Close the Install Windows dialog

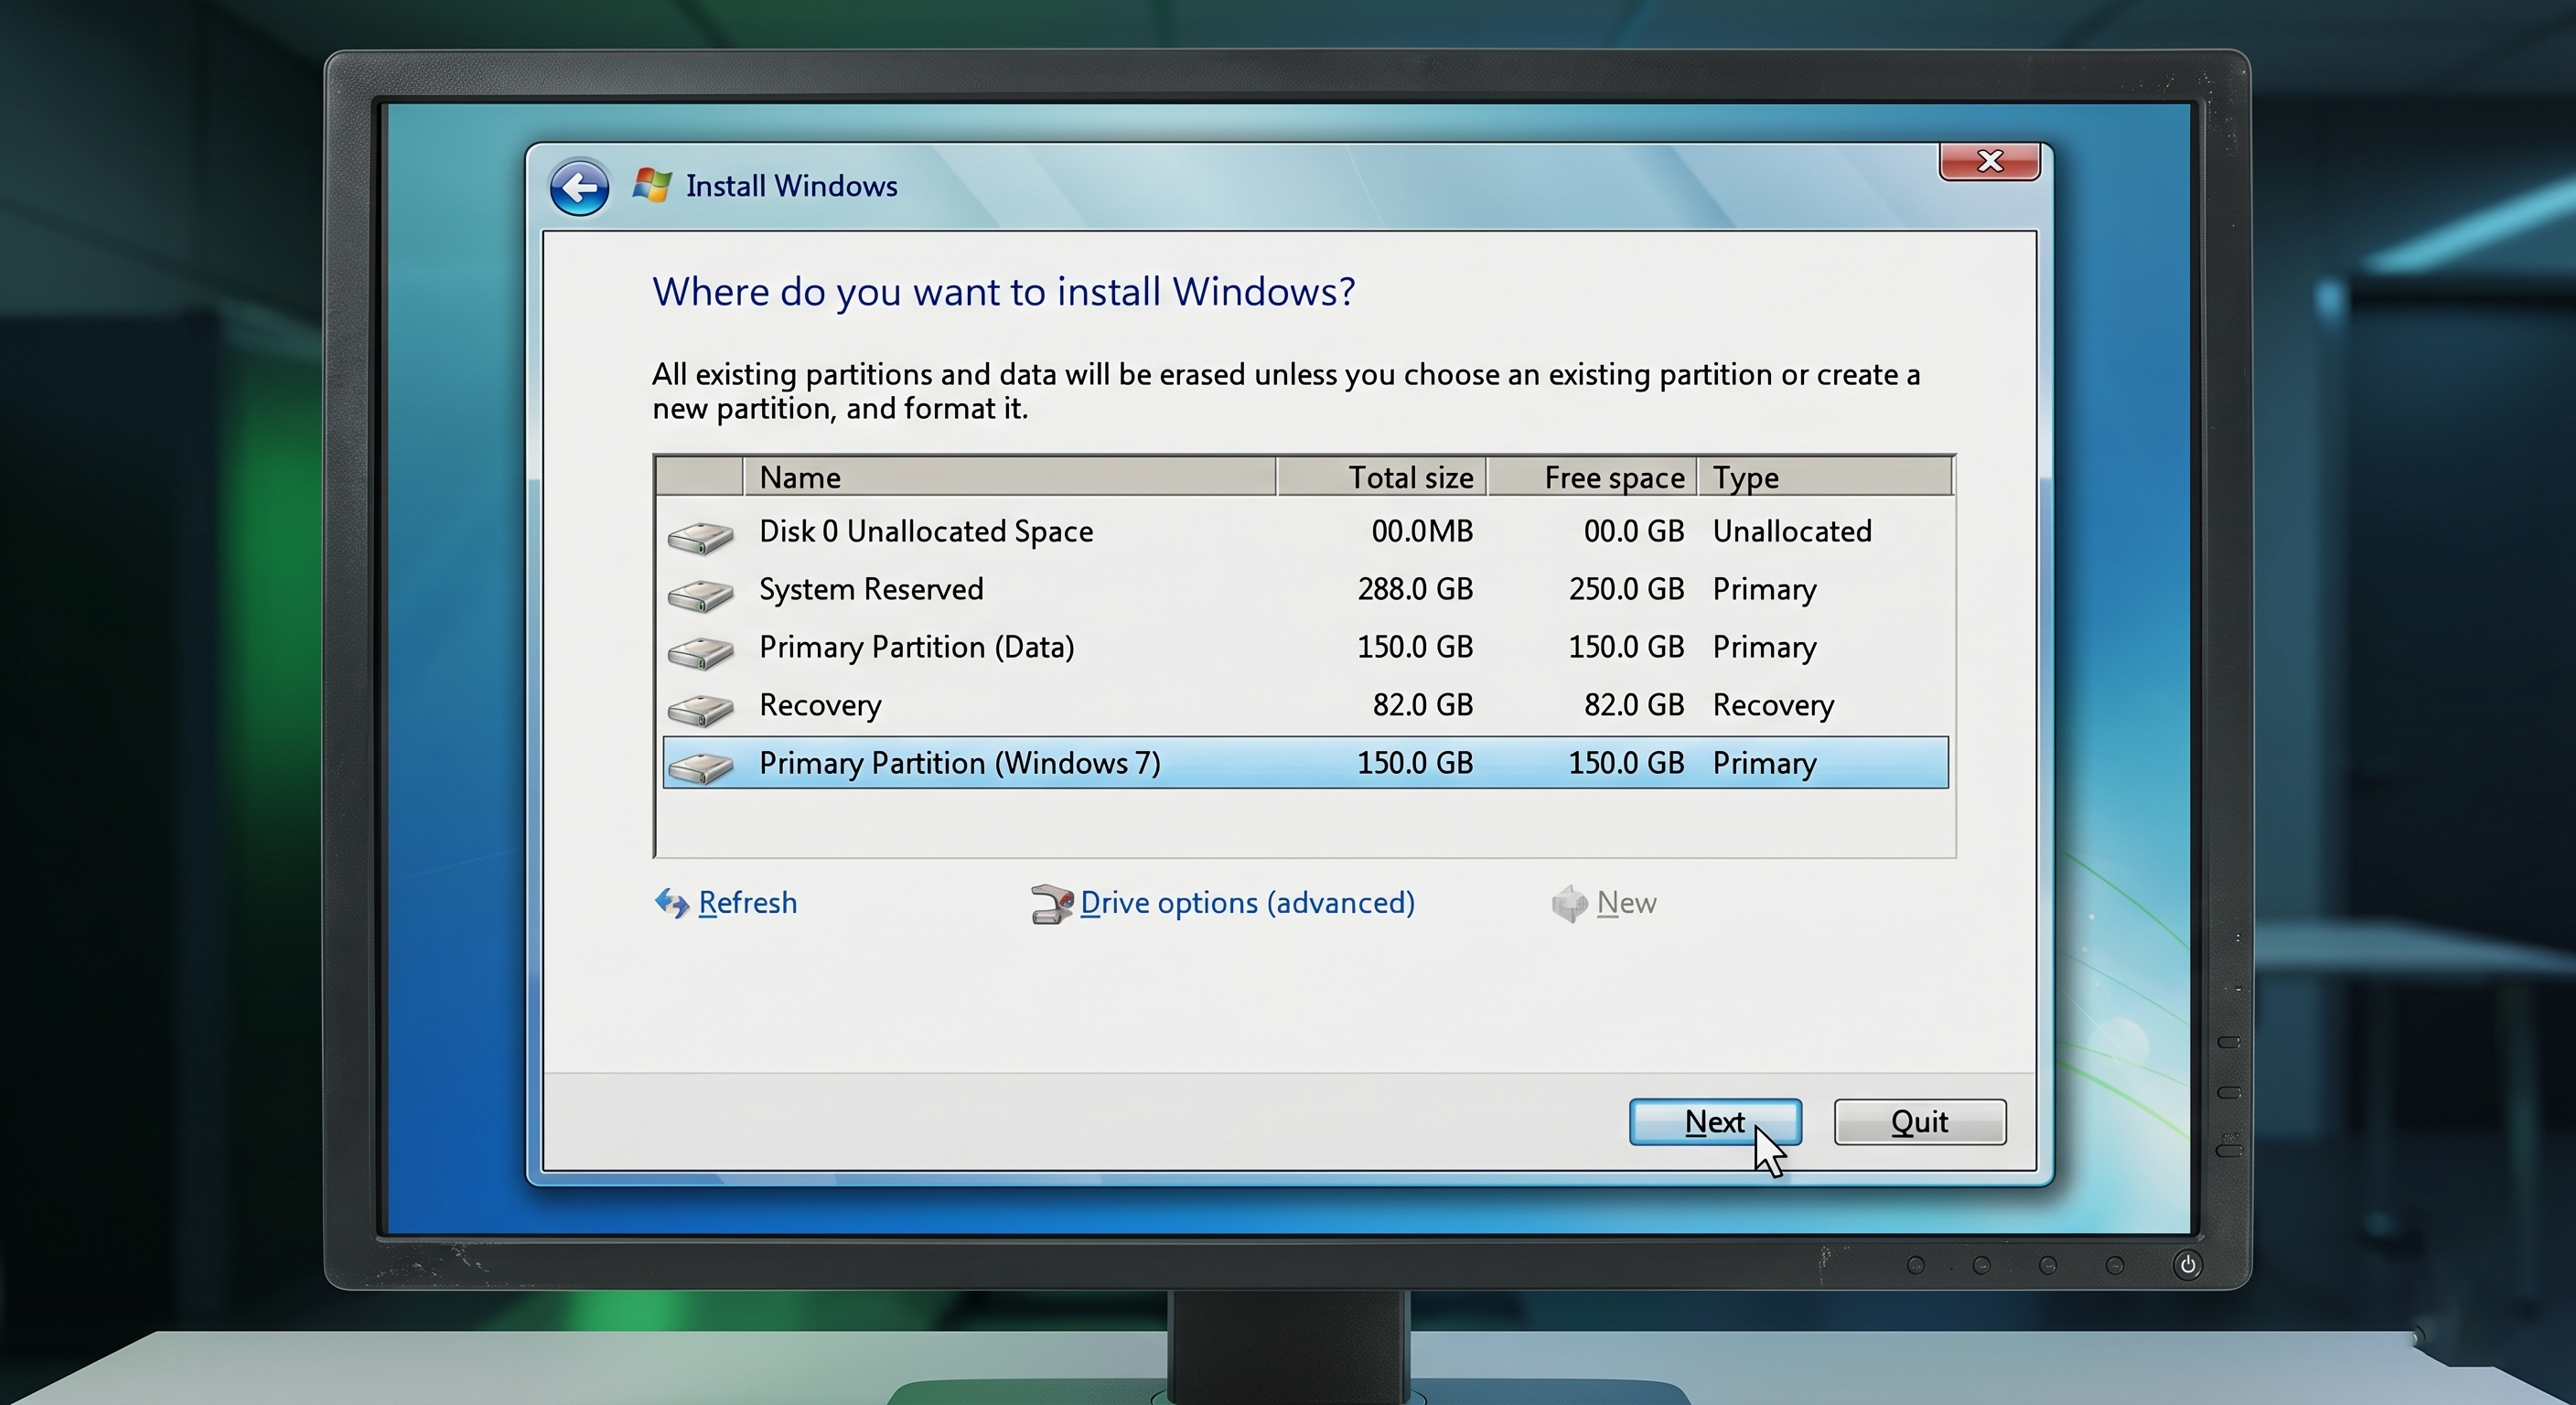(1989, 161)
